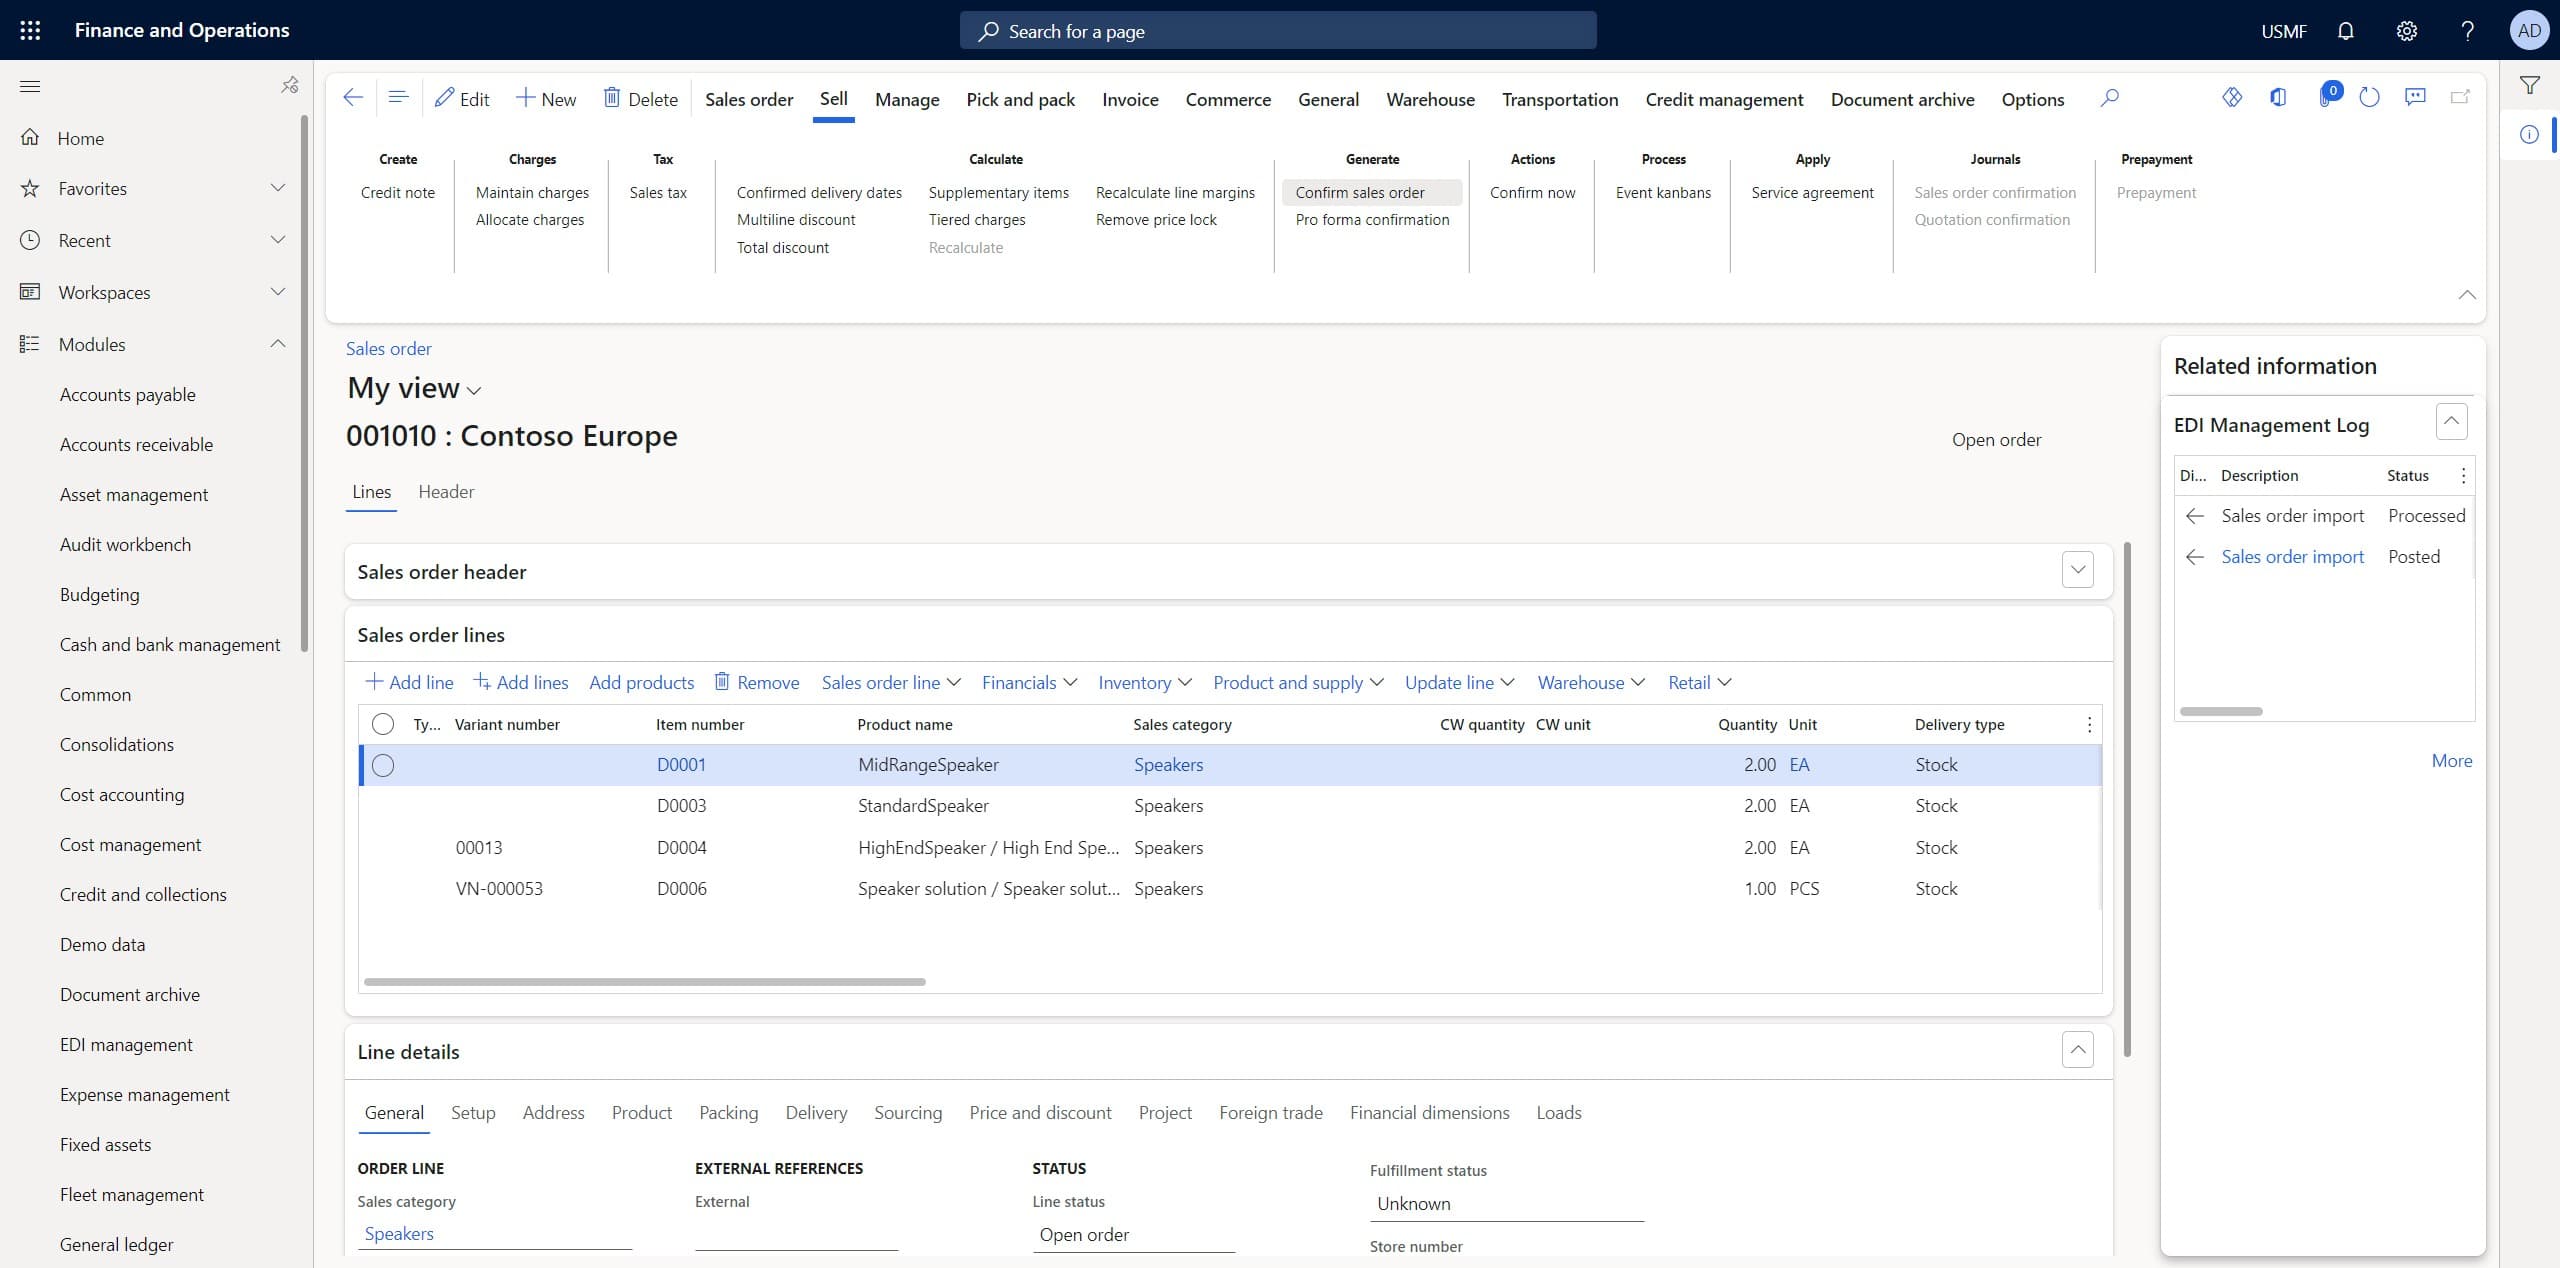Mark the D0001 row selection circle
This screenshot has width=2560, height=1268.
point(382,765)
